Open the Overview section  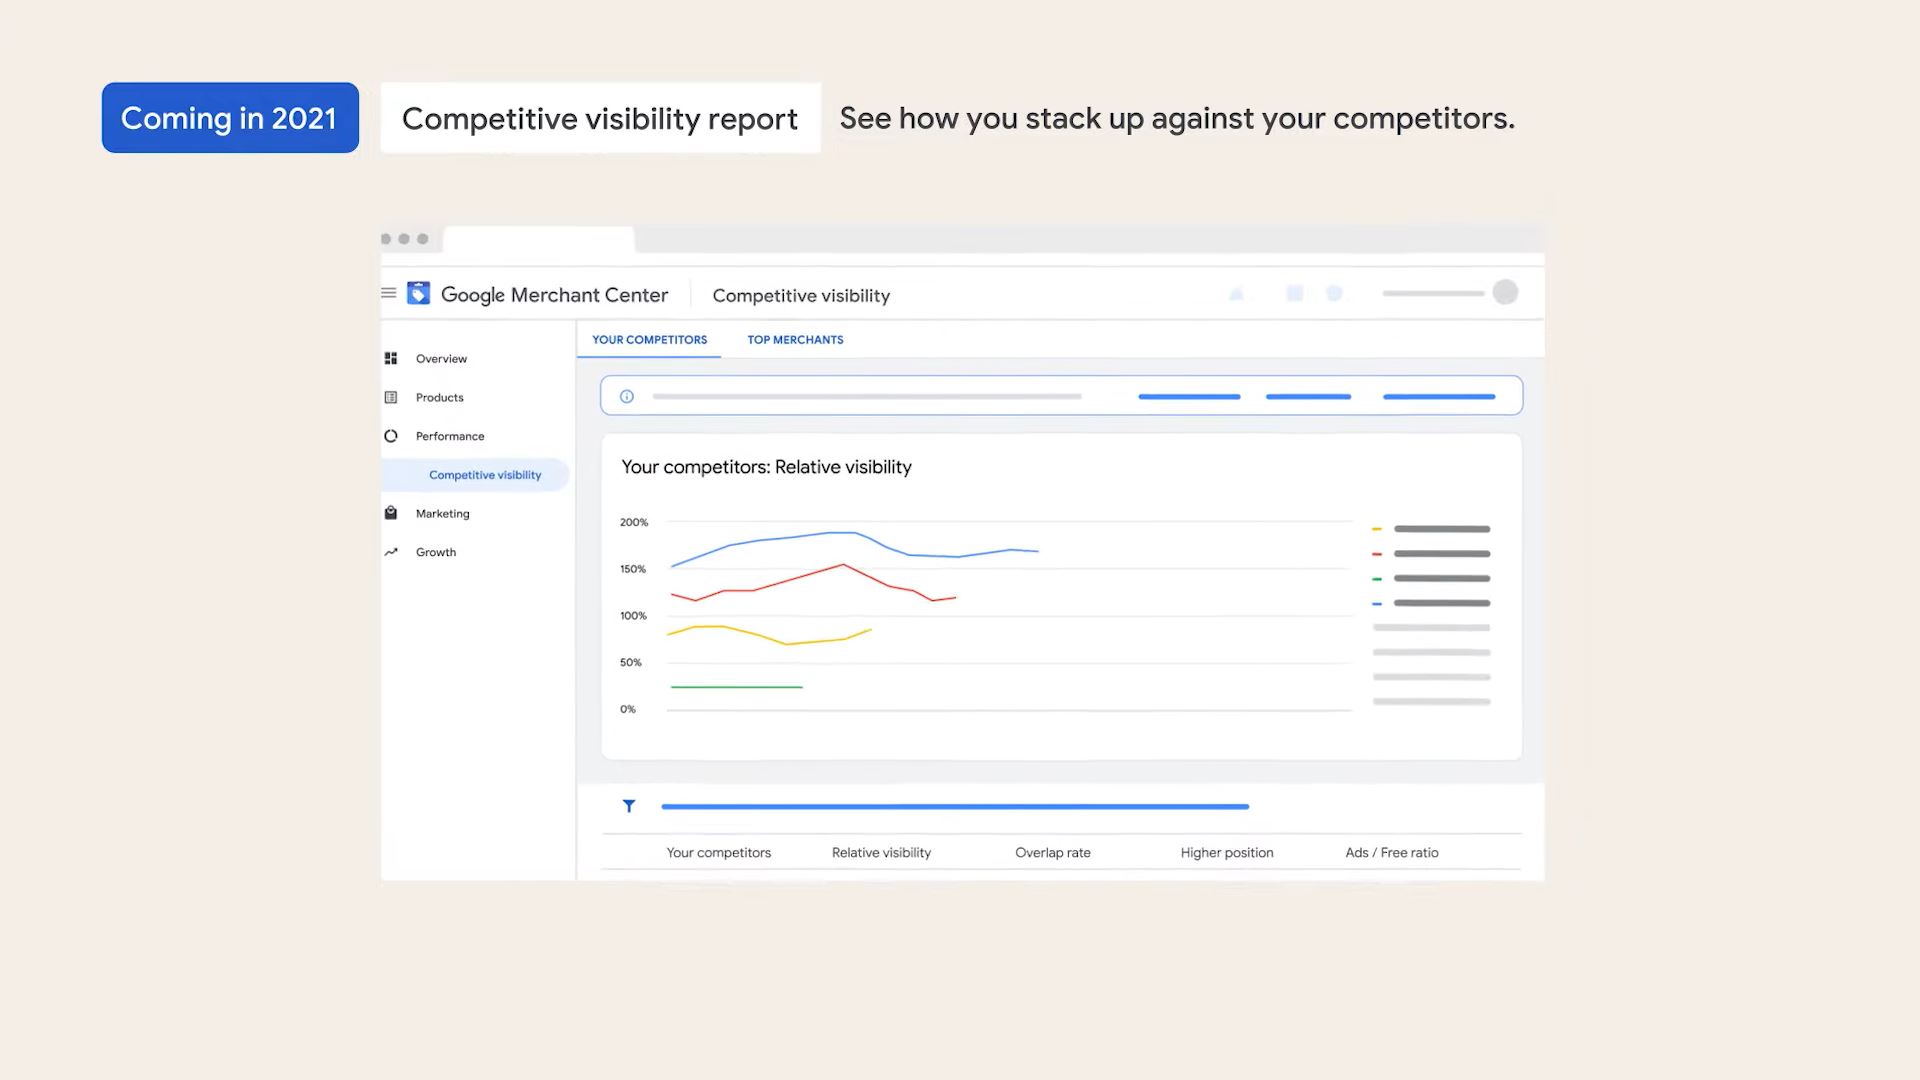tap(441, 359)
